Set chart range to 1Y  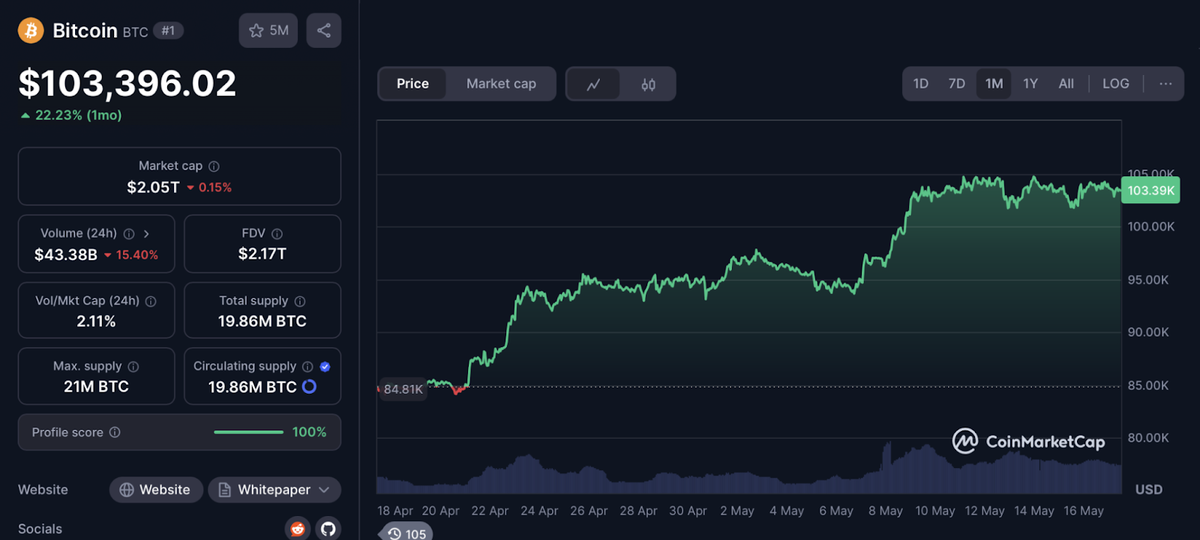pos(1030,84)
